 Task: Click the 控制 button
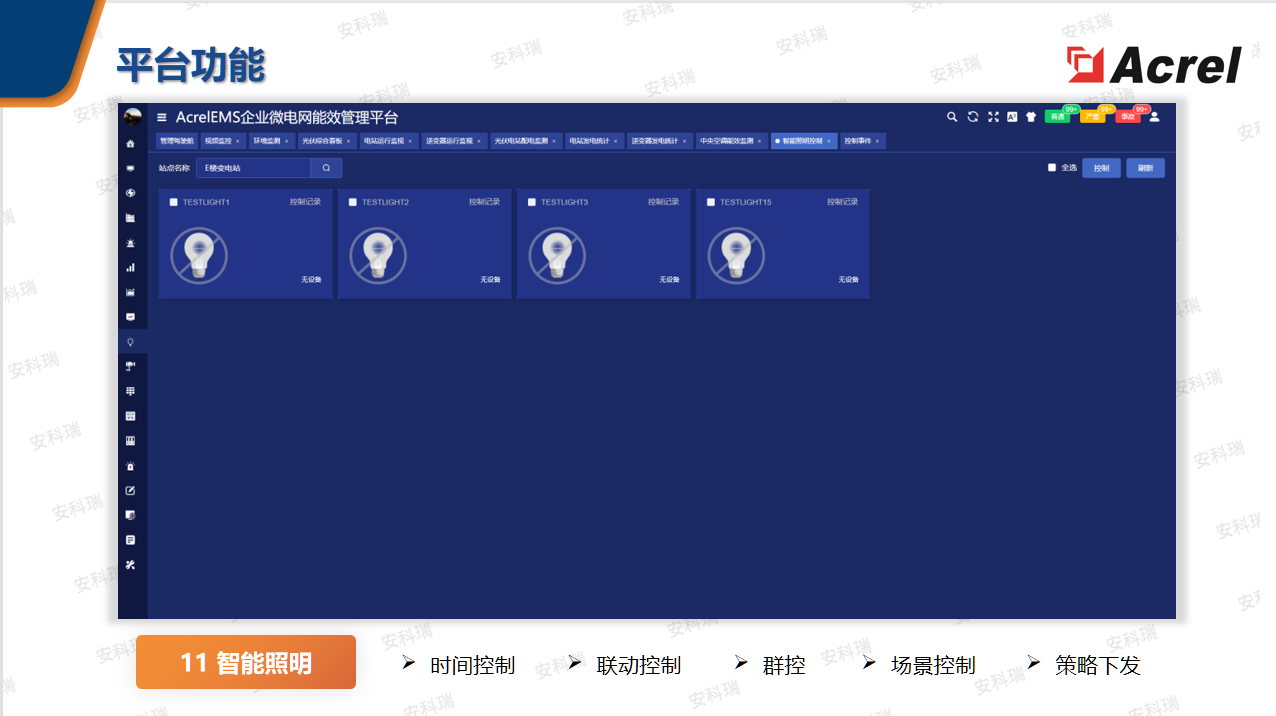pos(1101,168)
